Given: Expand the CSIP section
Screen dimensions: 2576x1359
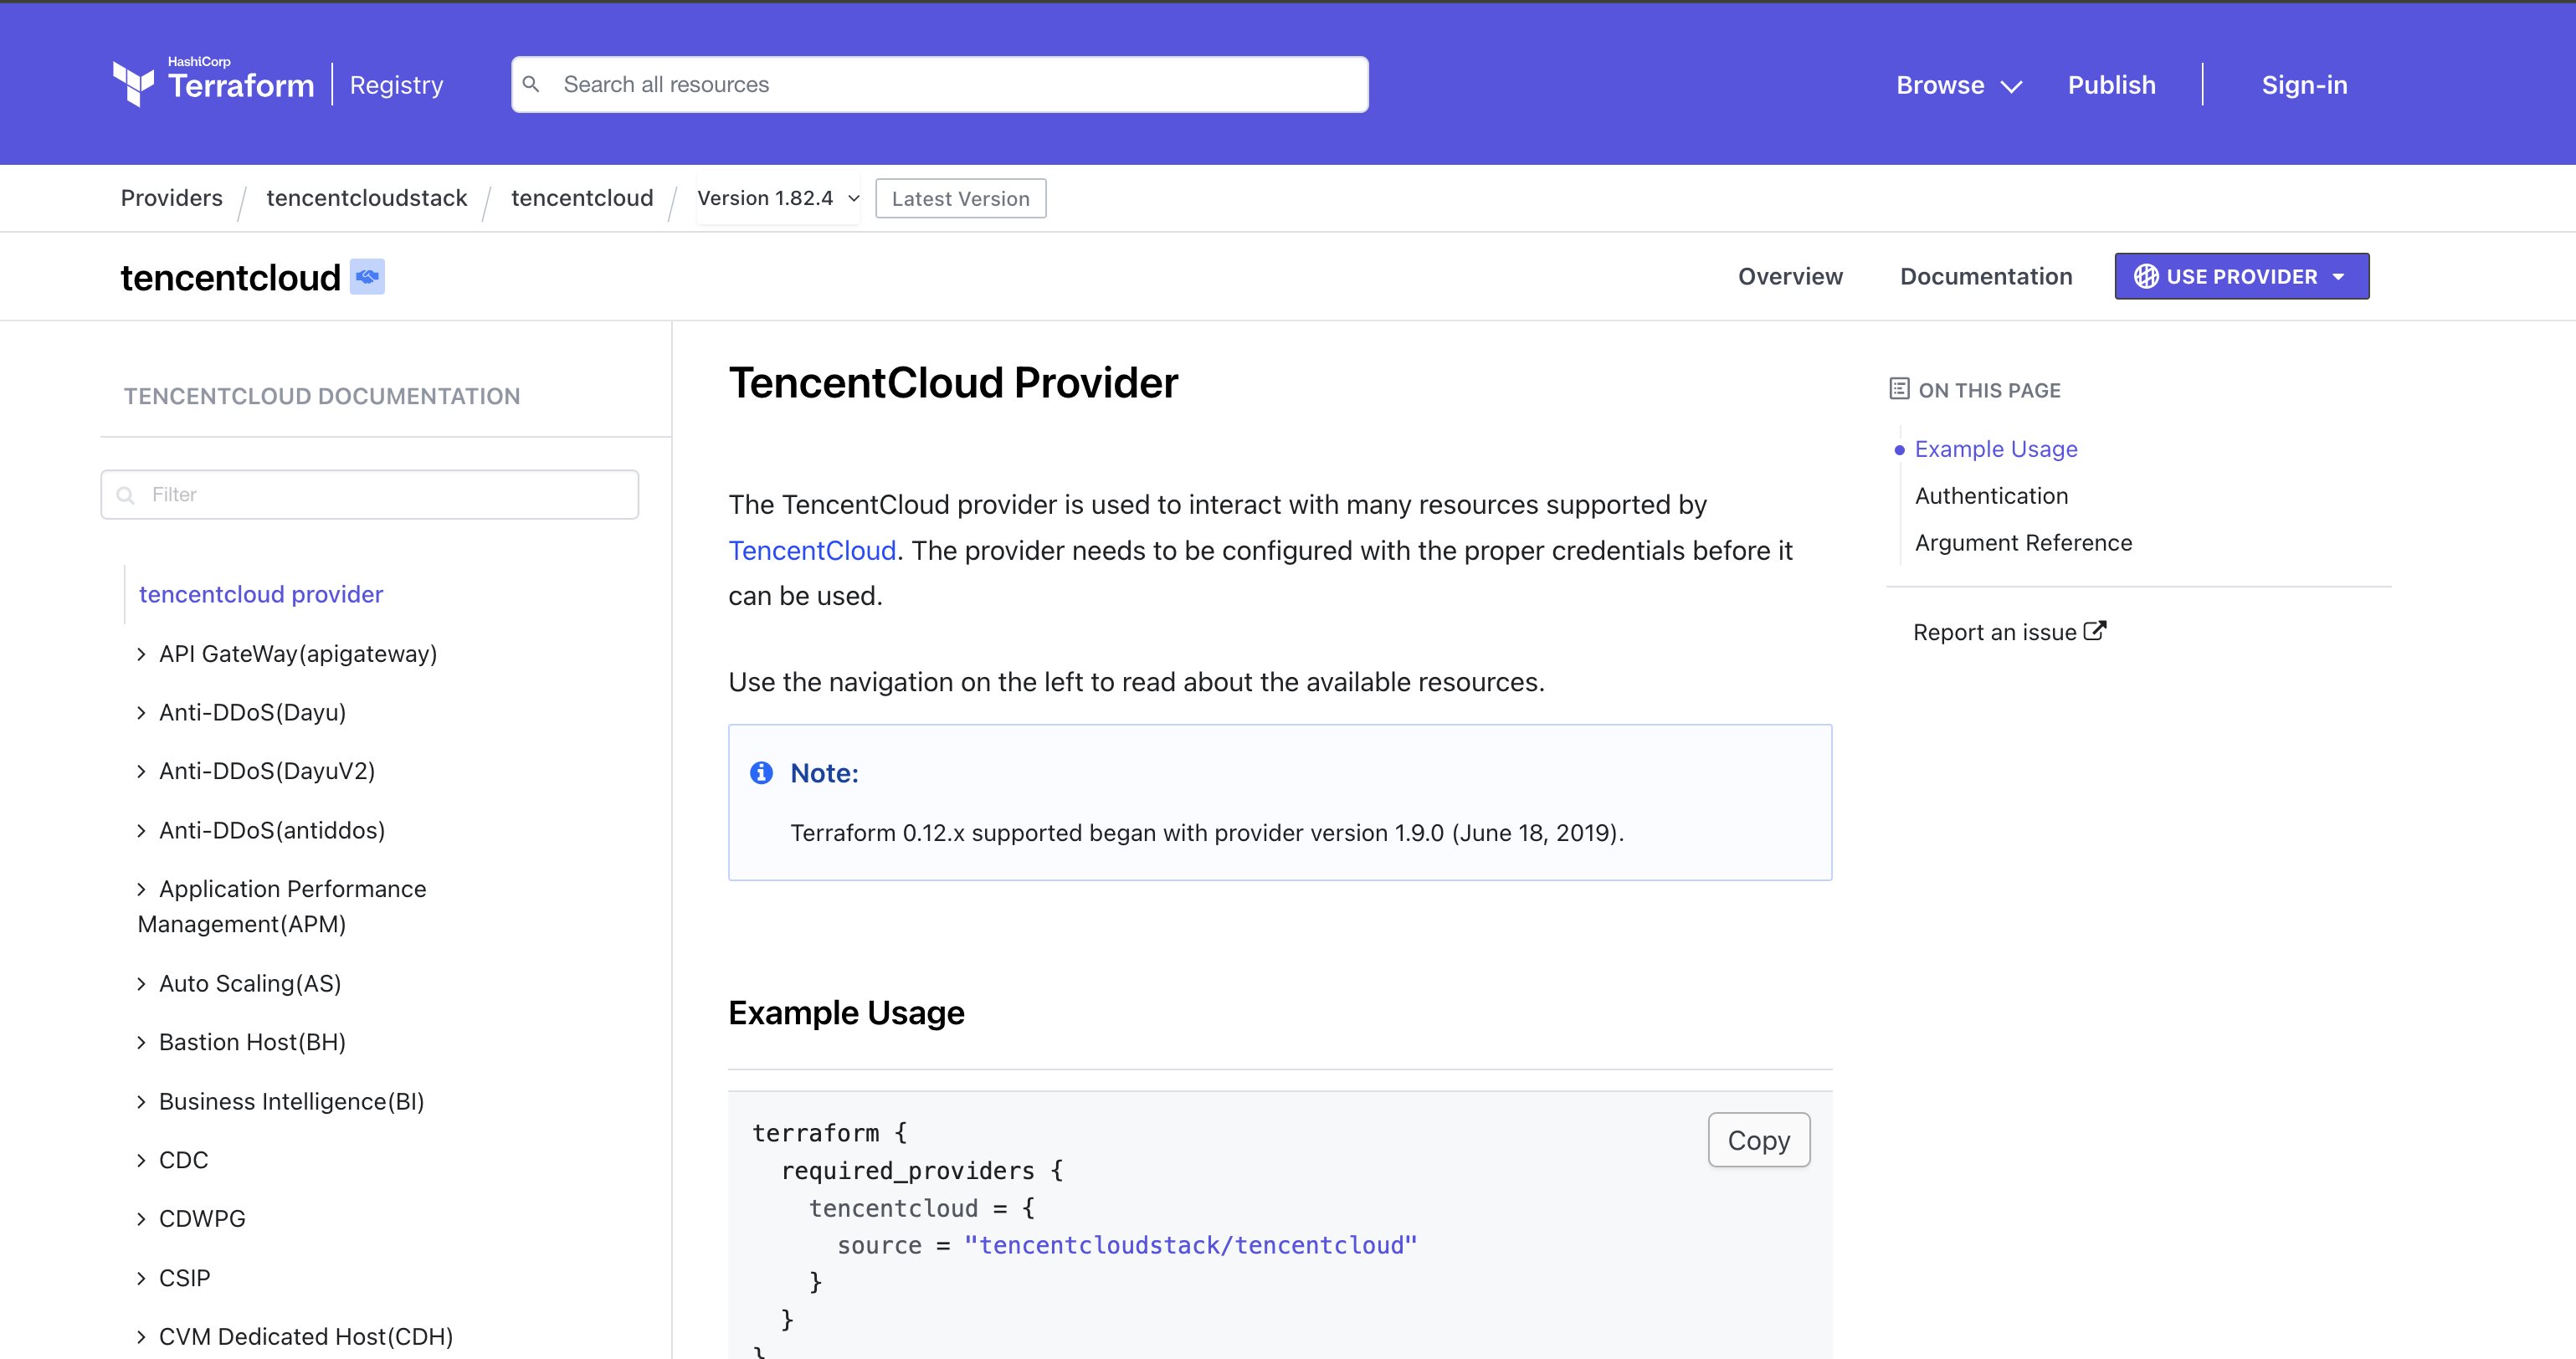Looking at the screenshot, I should [x=174, y=1278].
